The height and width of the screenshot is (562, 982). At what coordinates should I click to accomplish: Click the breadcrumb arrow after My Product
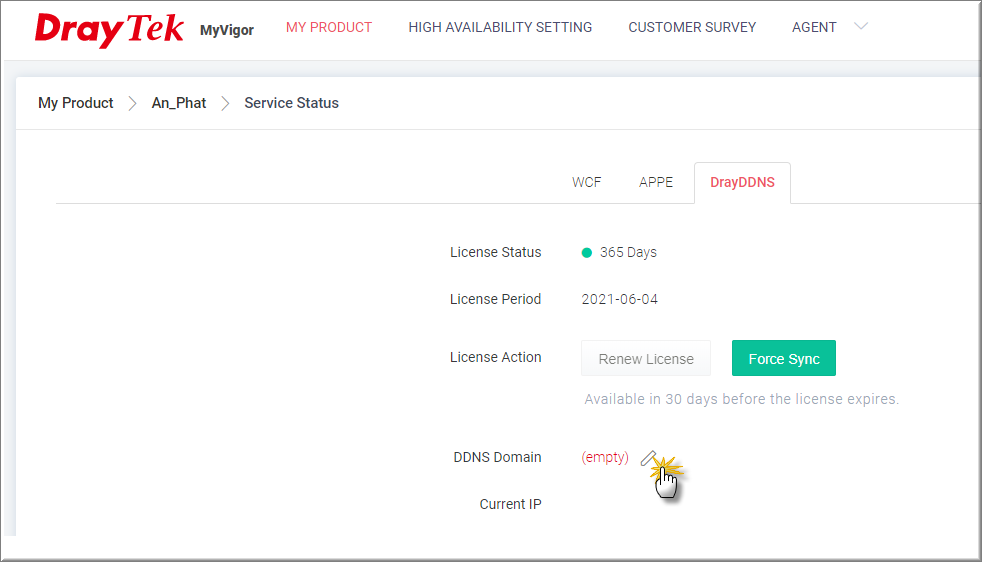pos(133,103)
